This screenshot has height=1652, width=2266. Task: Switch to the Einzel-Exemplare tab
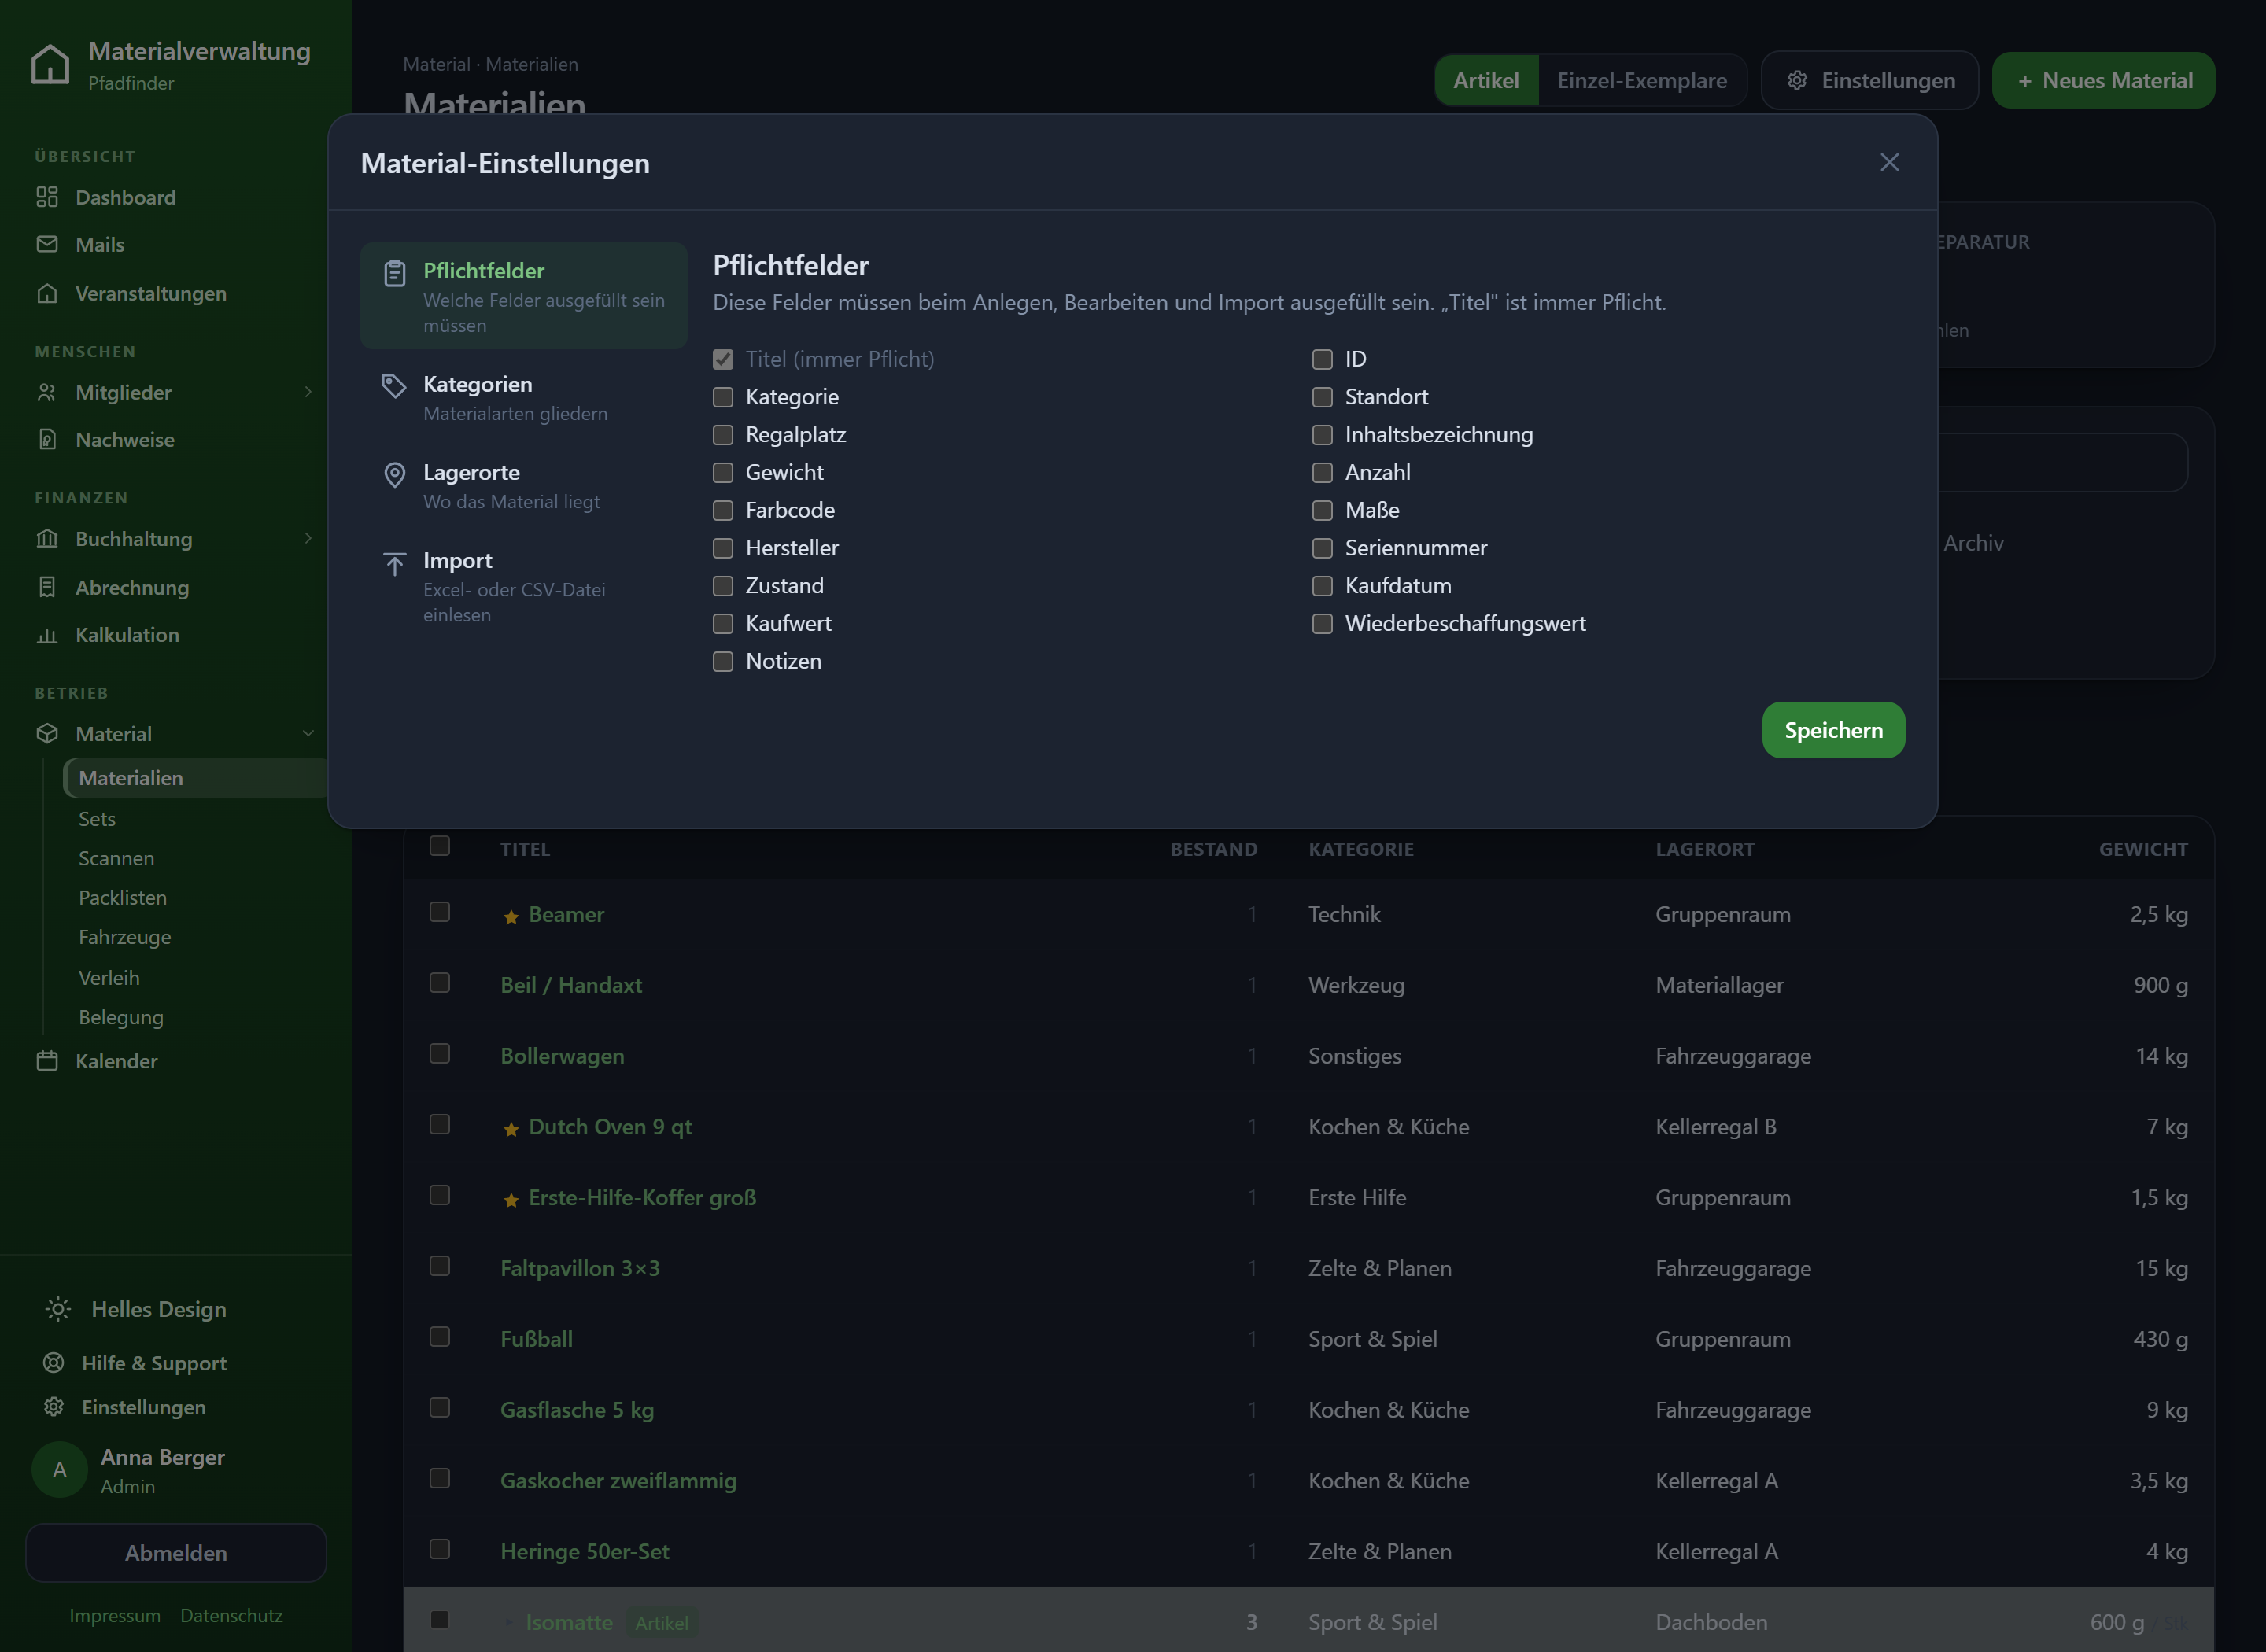(x=1641, y=80)
